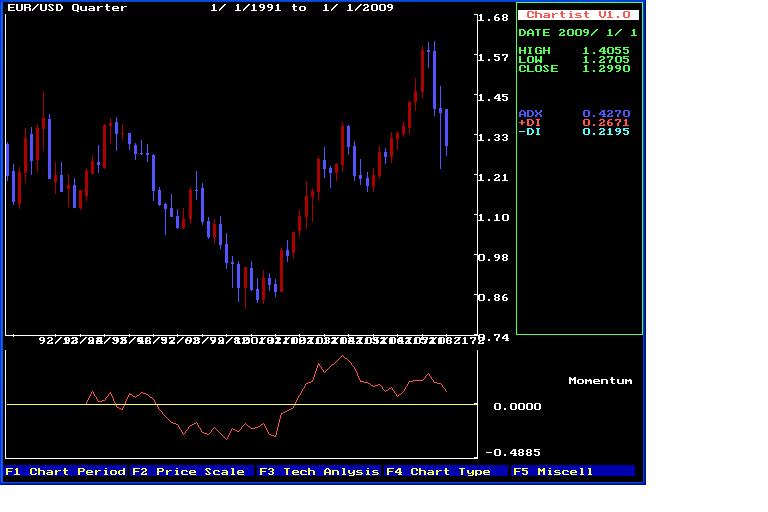
Task: Click the 0.98 price axis label
Action: [493, 258]
